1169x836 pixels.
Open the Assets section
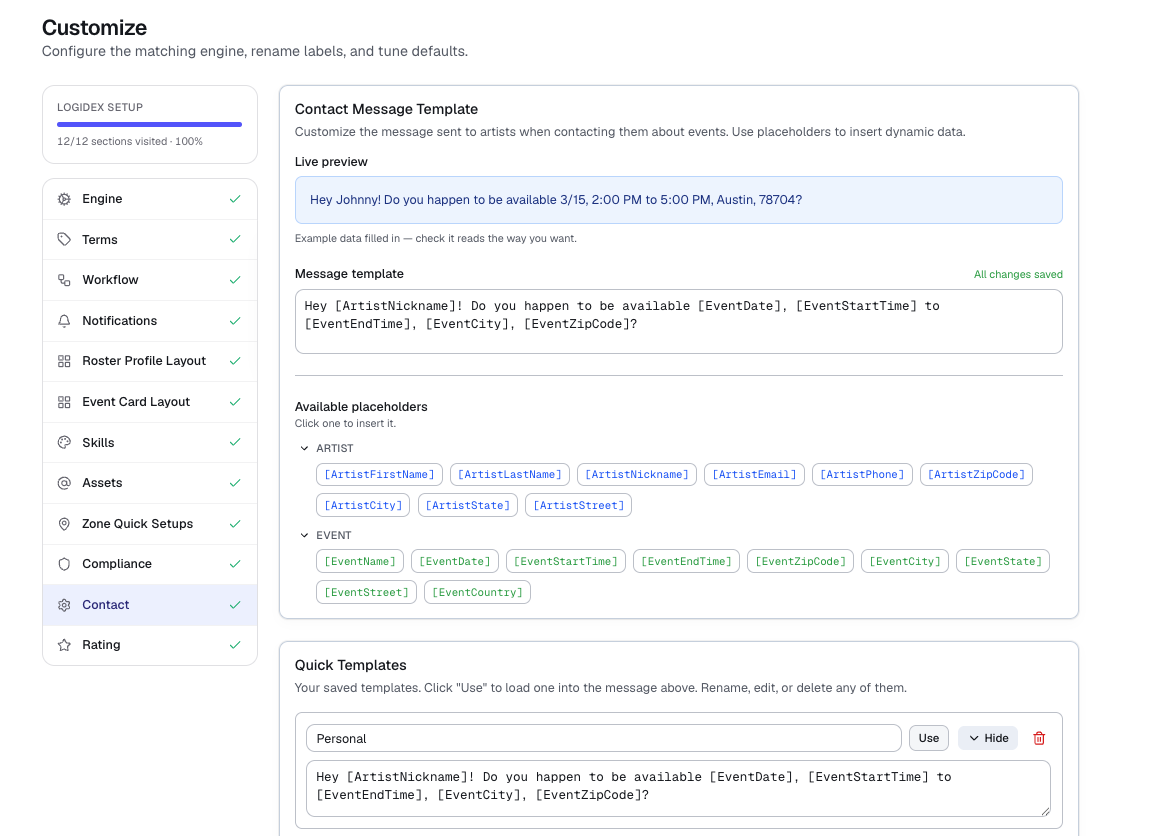coord(150,483)
